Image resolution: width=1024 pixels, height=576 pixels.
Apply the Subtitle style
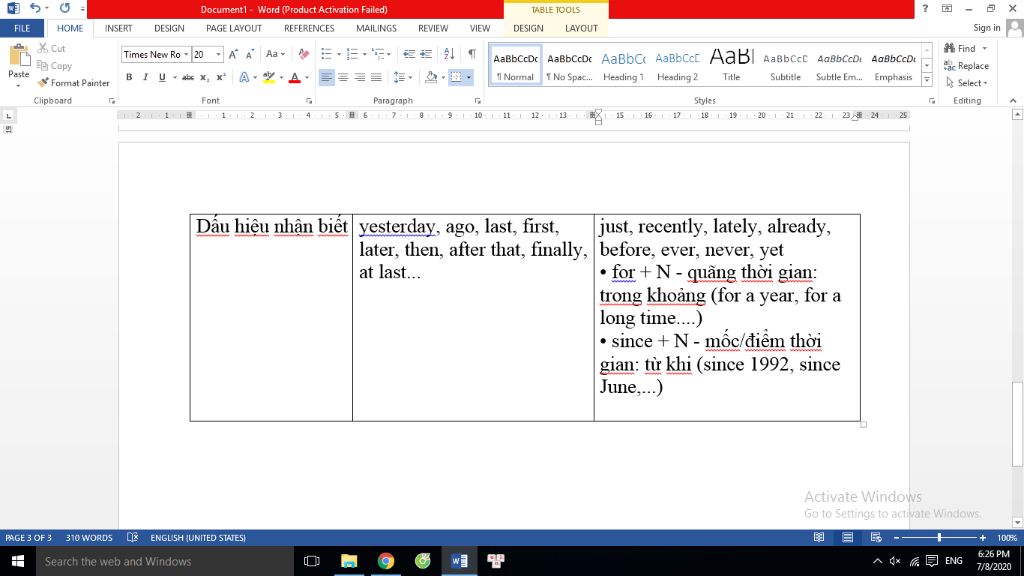click(x=785, y=65)
